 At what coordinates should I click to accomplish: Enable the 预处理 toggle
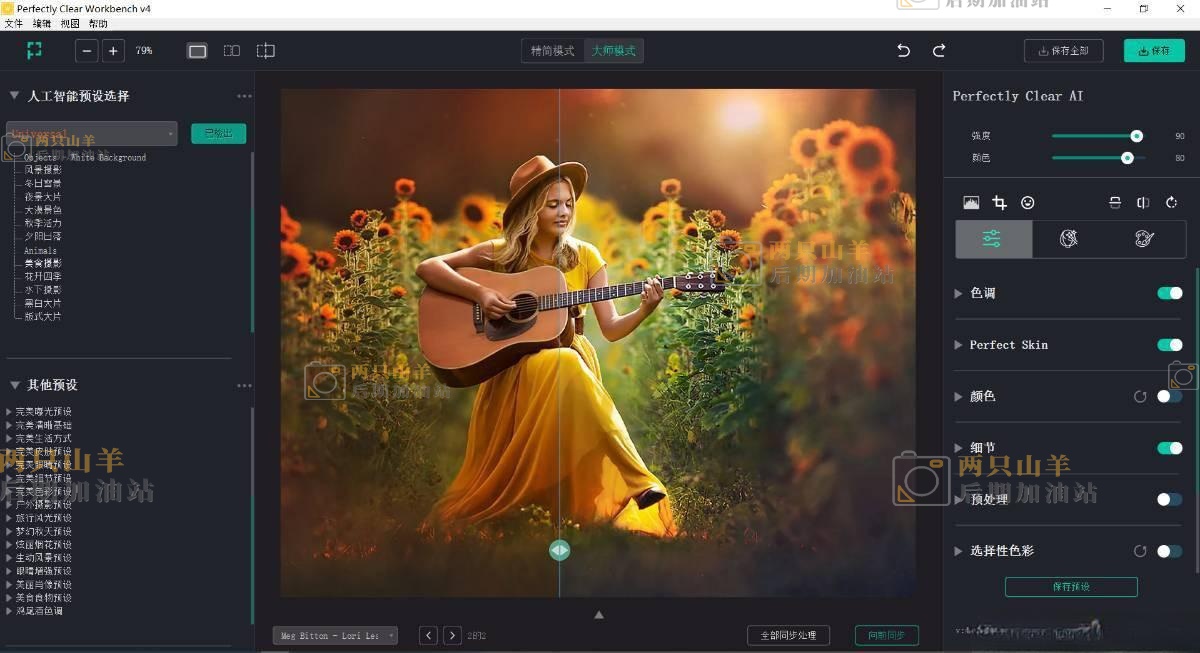click(1169, 499)
